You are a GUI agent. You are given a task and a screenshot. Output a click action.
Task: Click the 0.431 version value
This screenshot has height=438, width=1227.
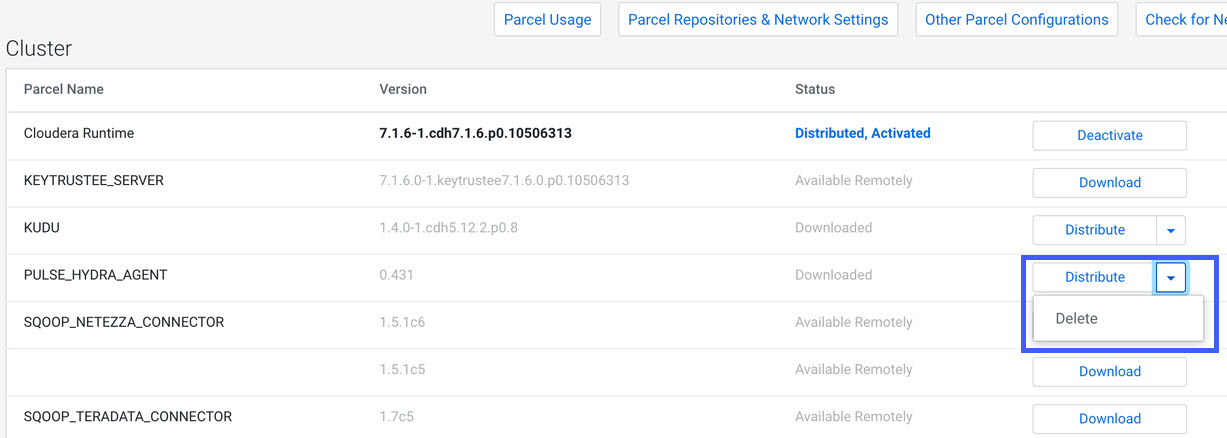click(396, 274)
